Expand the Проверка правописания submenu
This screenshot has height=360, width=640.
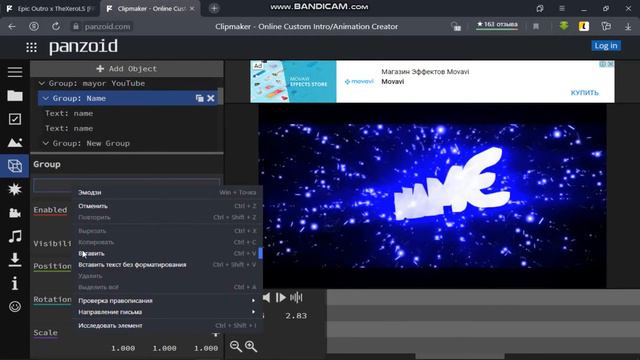pyautogui.click(x=167, y=300)
